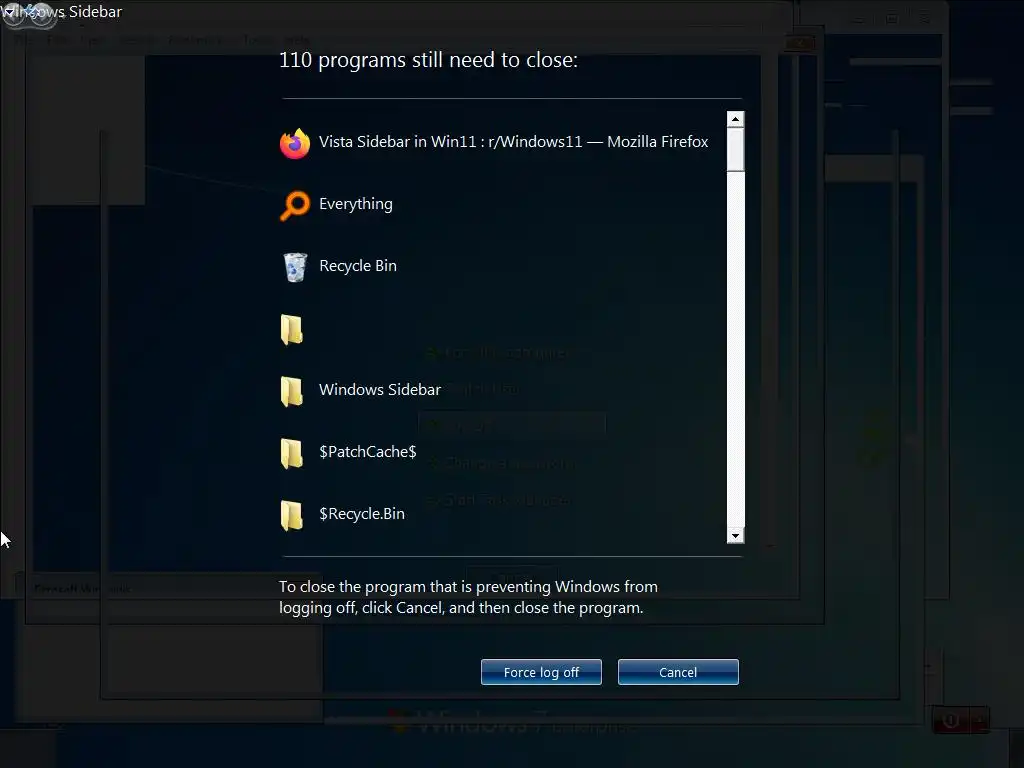Select the Windows Sidebar entry text
The width and height of the screenshot is (1024, 768).
click(380, 390)
